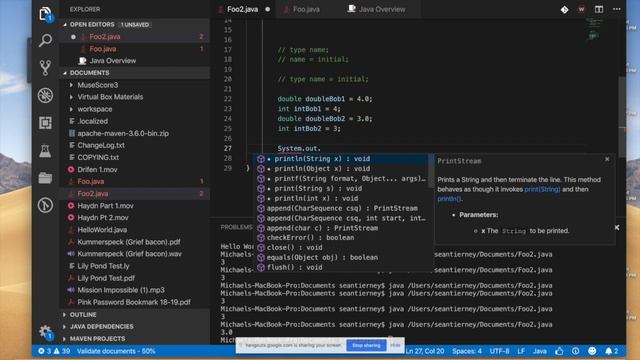The width and height of the screenshot is (640, 360).
Task: Click the suggestion list scrollbar
Action: [x=431, y=171]
